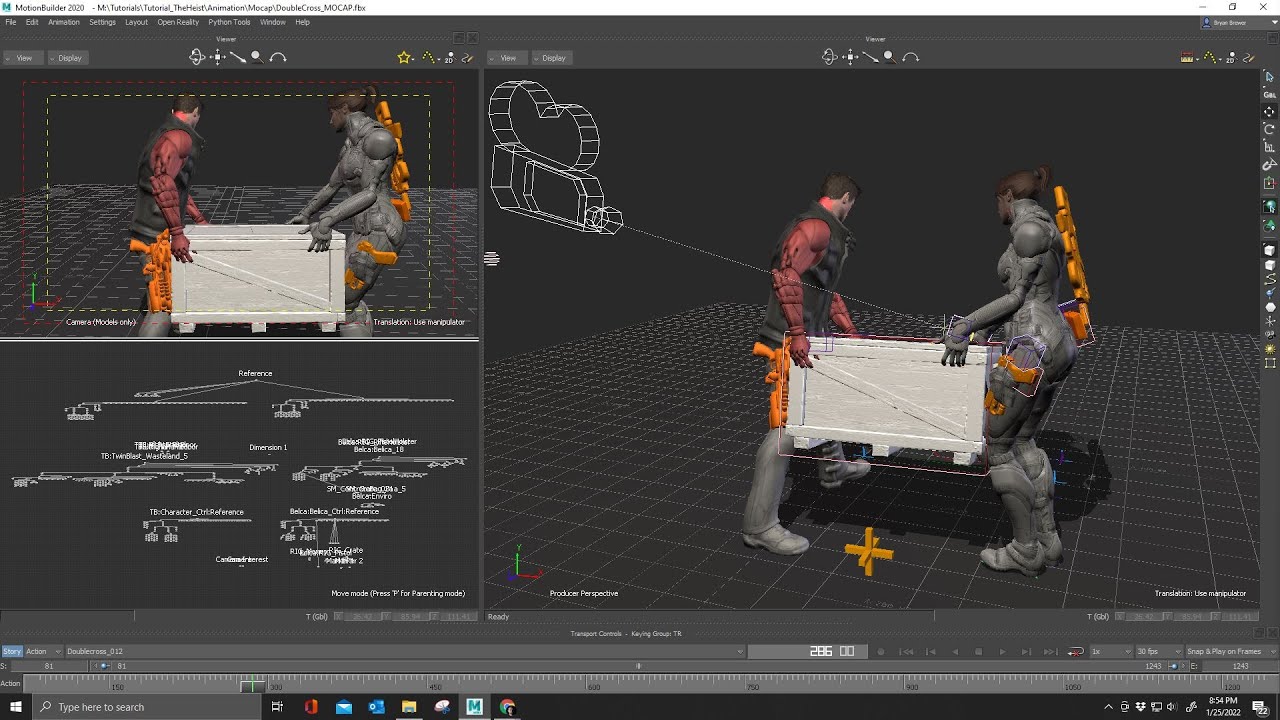Click the View button in right viewer

point(506,58)
